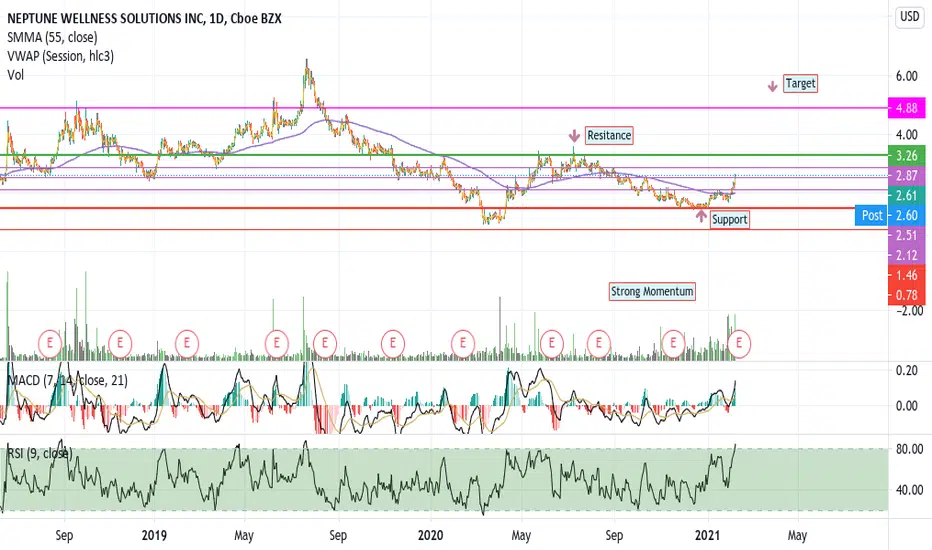
Task: Select the Vol indicator legend
Action: (15, 75)
